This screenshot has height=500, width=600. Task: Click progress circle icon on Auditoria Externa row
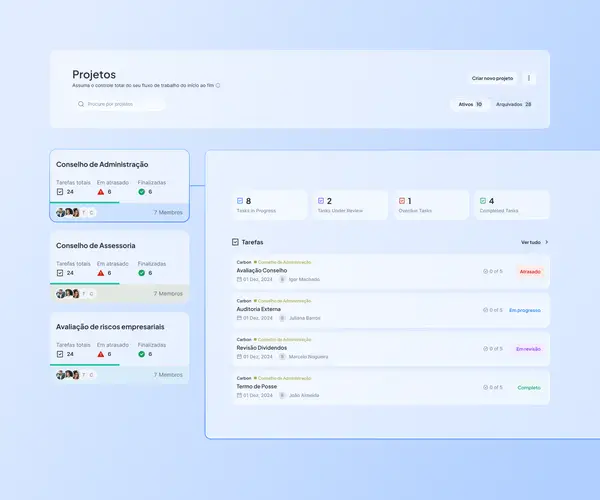click(x=485, y=310)
